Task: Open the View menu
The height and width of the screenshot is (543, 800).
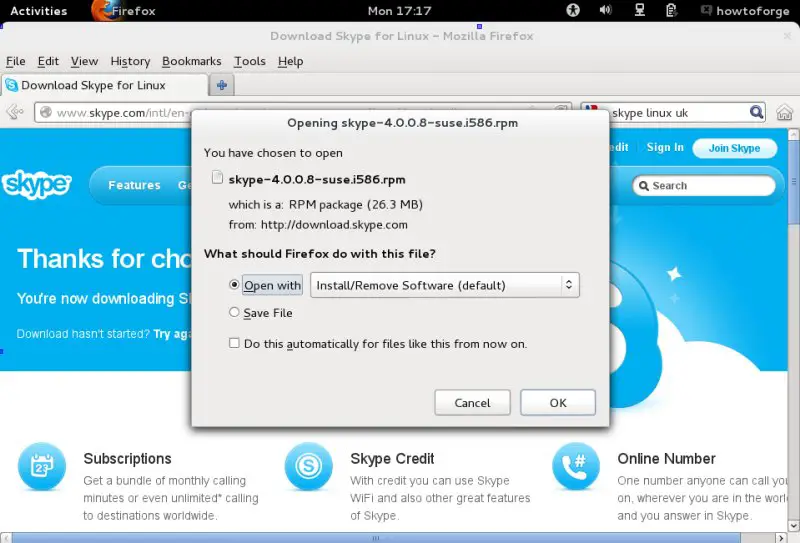Action: 84,61
